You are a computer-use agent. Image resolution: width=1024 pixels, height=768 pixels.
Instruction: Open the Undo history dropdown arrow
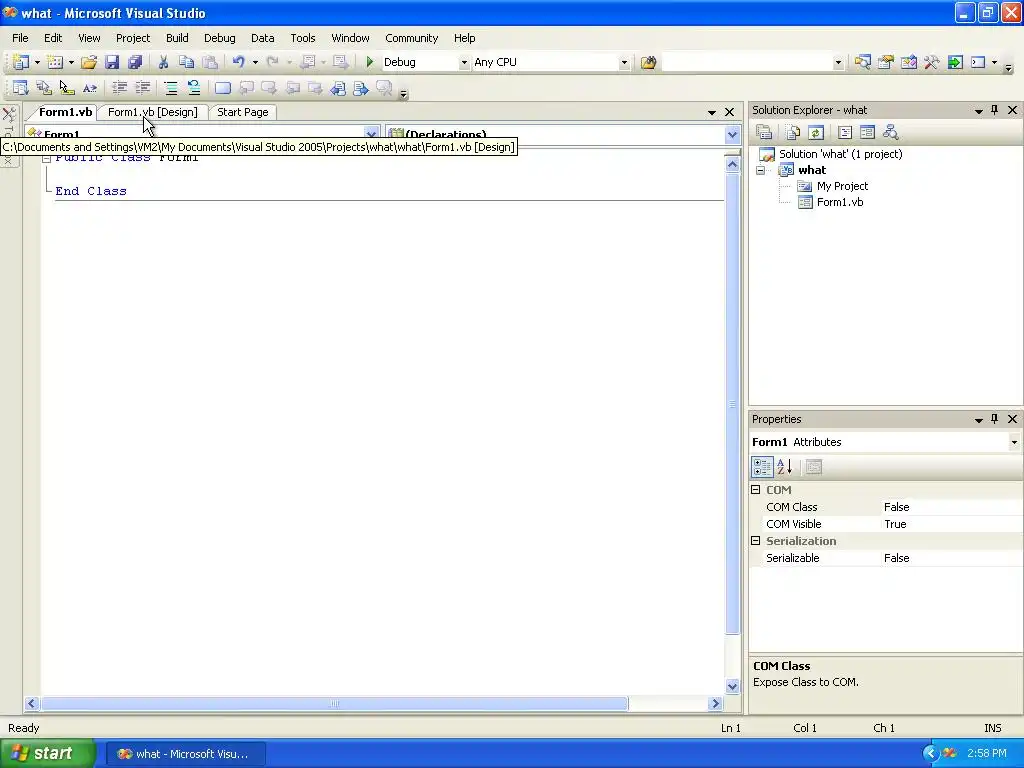coord(255,62)
